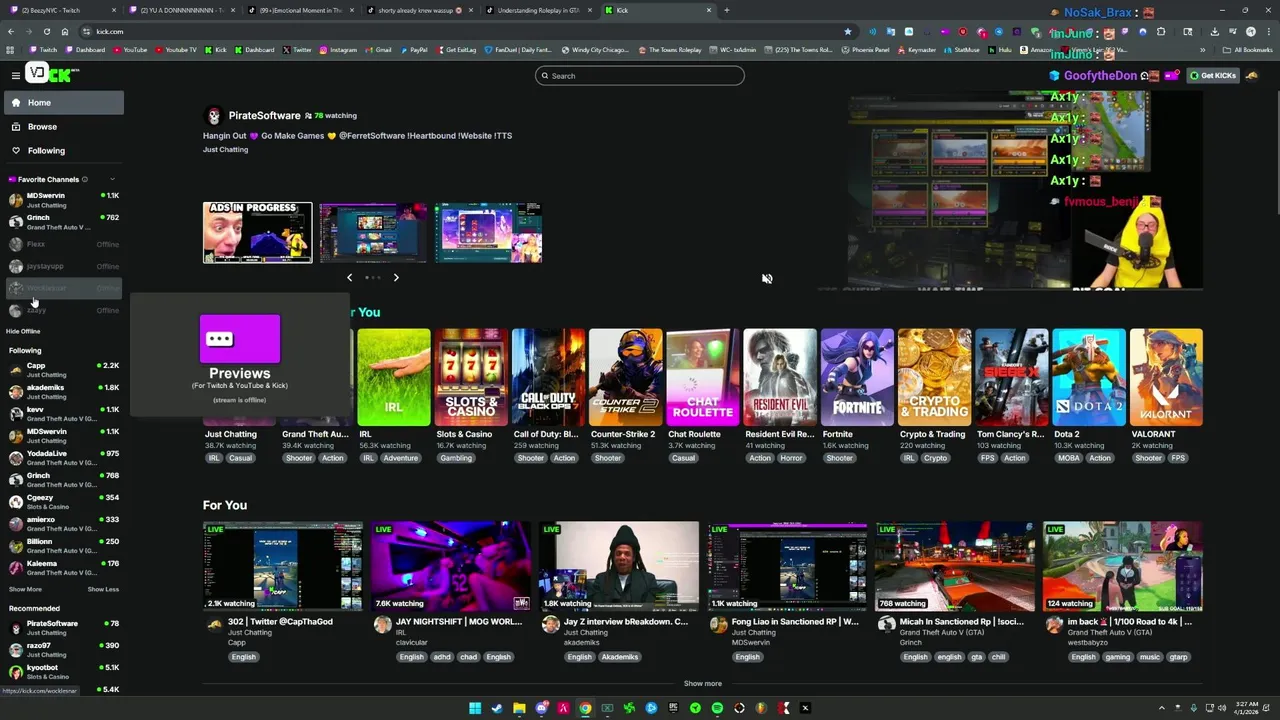1280x720 pixels.
Task: Reload the page
Action: pyautogui.click(x=46, y=31)
